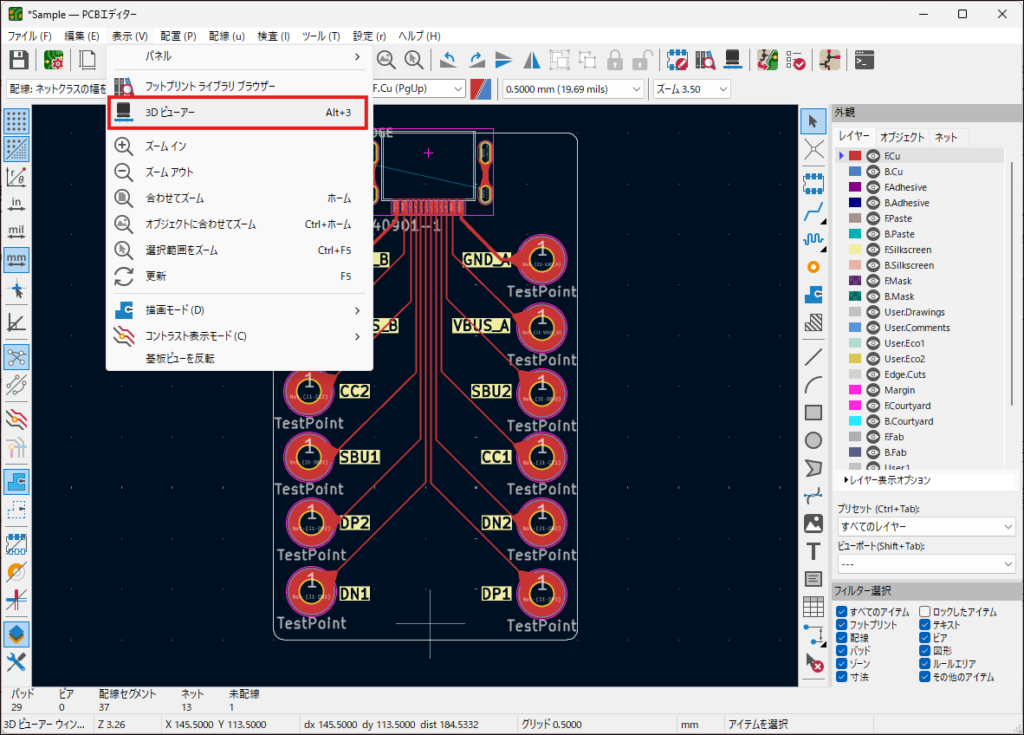Viewport: 1024px width, 735px height.
Task: Open the プリセット layer preset dropdown
Action: click(926, 526)
